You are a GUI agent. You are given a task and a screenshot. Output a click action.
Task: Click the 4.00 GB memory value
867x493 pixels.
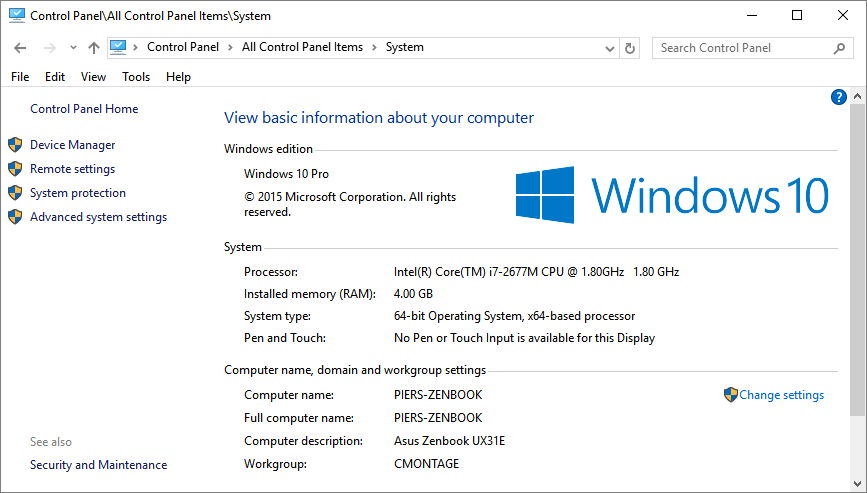point(413,293)
